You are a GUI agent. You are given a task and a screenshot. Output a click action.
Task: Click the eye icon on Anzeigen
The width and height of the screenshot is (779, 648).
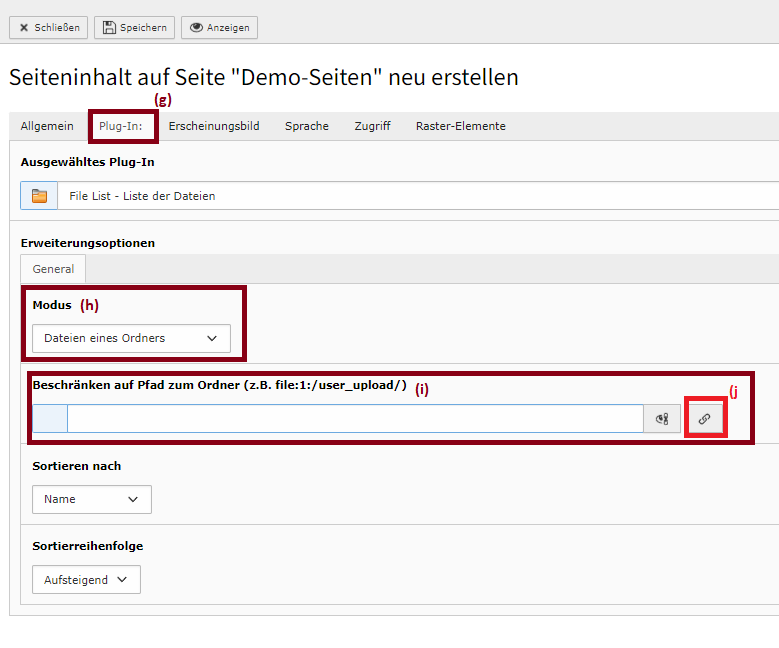[x=197, y=27]
